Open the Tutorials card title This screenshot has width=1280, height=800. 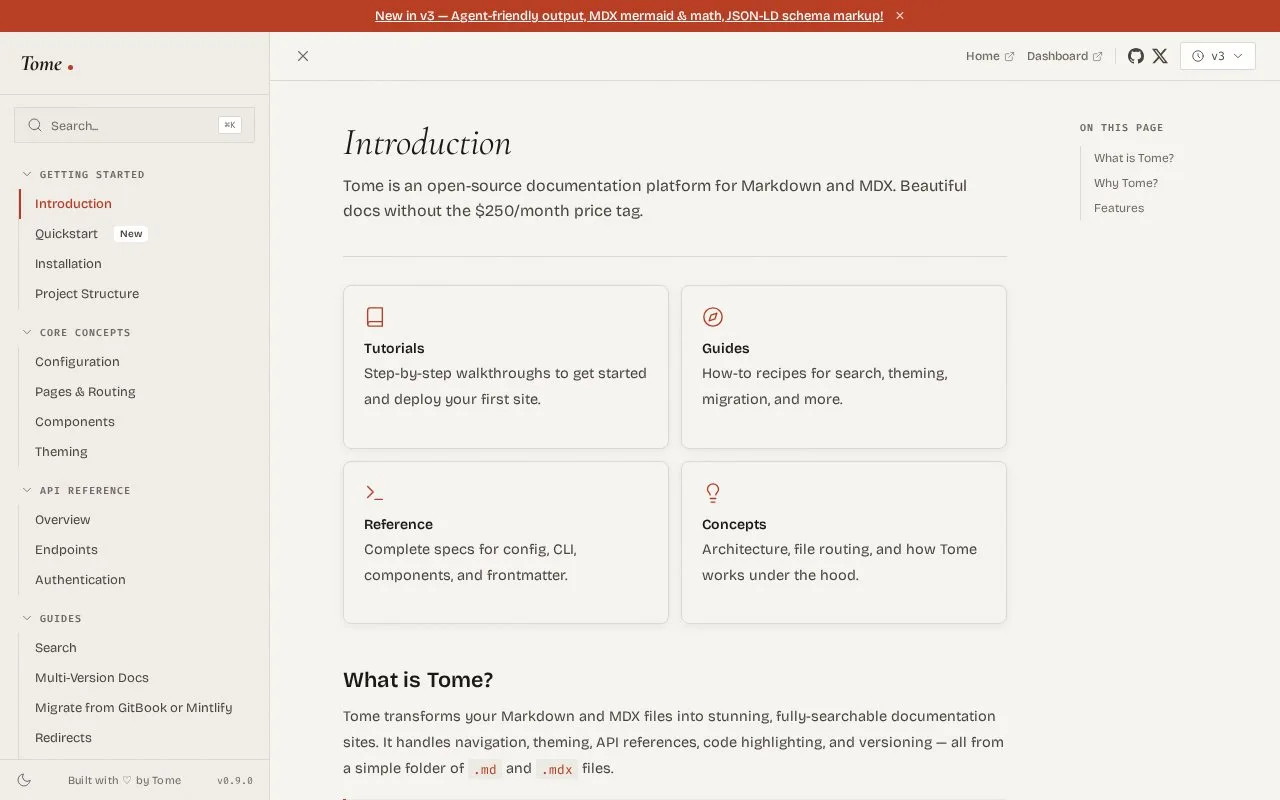394,348
